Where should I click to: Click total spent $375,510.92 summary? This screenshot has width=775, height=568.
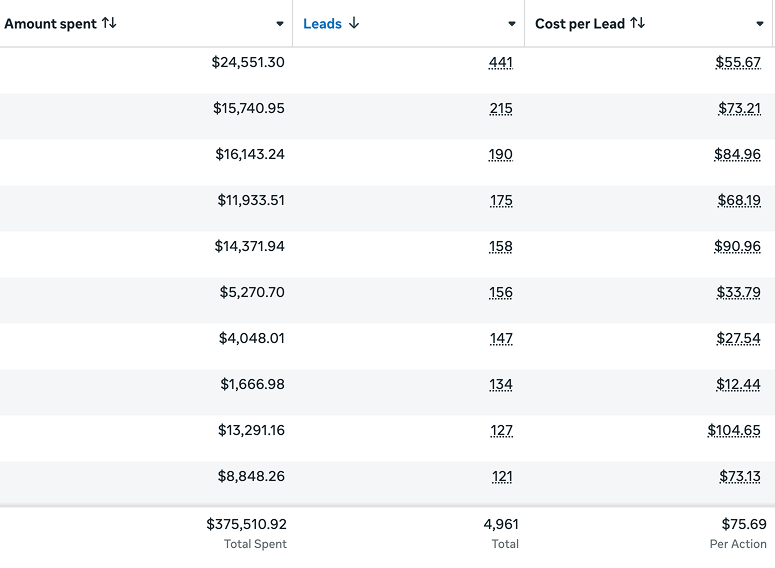click(246, 524)
